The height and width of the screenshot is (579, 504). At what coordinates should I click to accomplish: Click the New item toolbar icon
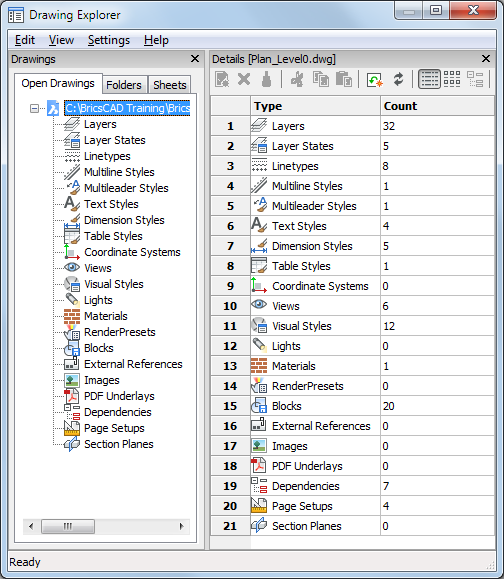click(x=222, y=79)
